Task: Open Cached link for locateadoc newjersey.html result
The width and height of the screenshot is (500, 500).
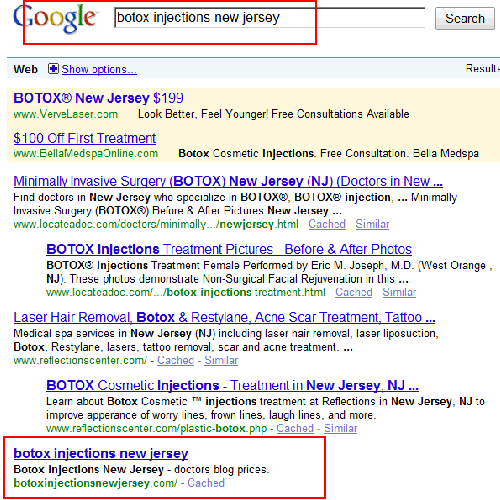Action: click(x=327, y=224)
